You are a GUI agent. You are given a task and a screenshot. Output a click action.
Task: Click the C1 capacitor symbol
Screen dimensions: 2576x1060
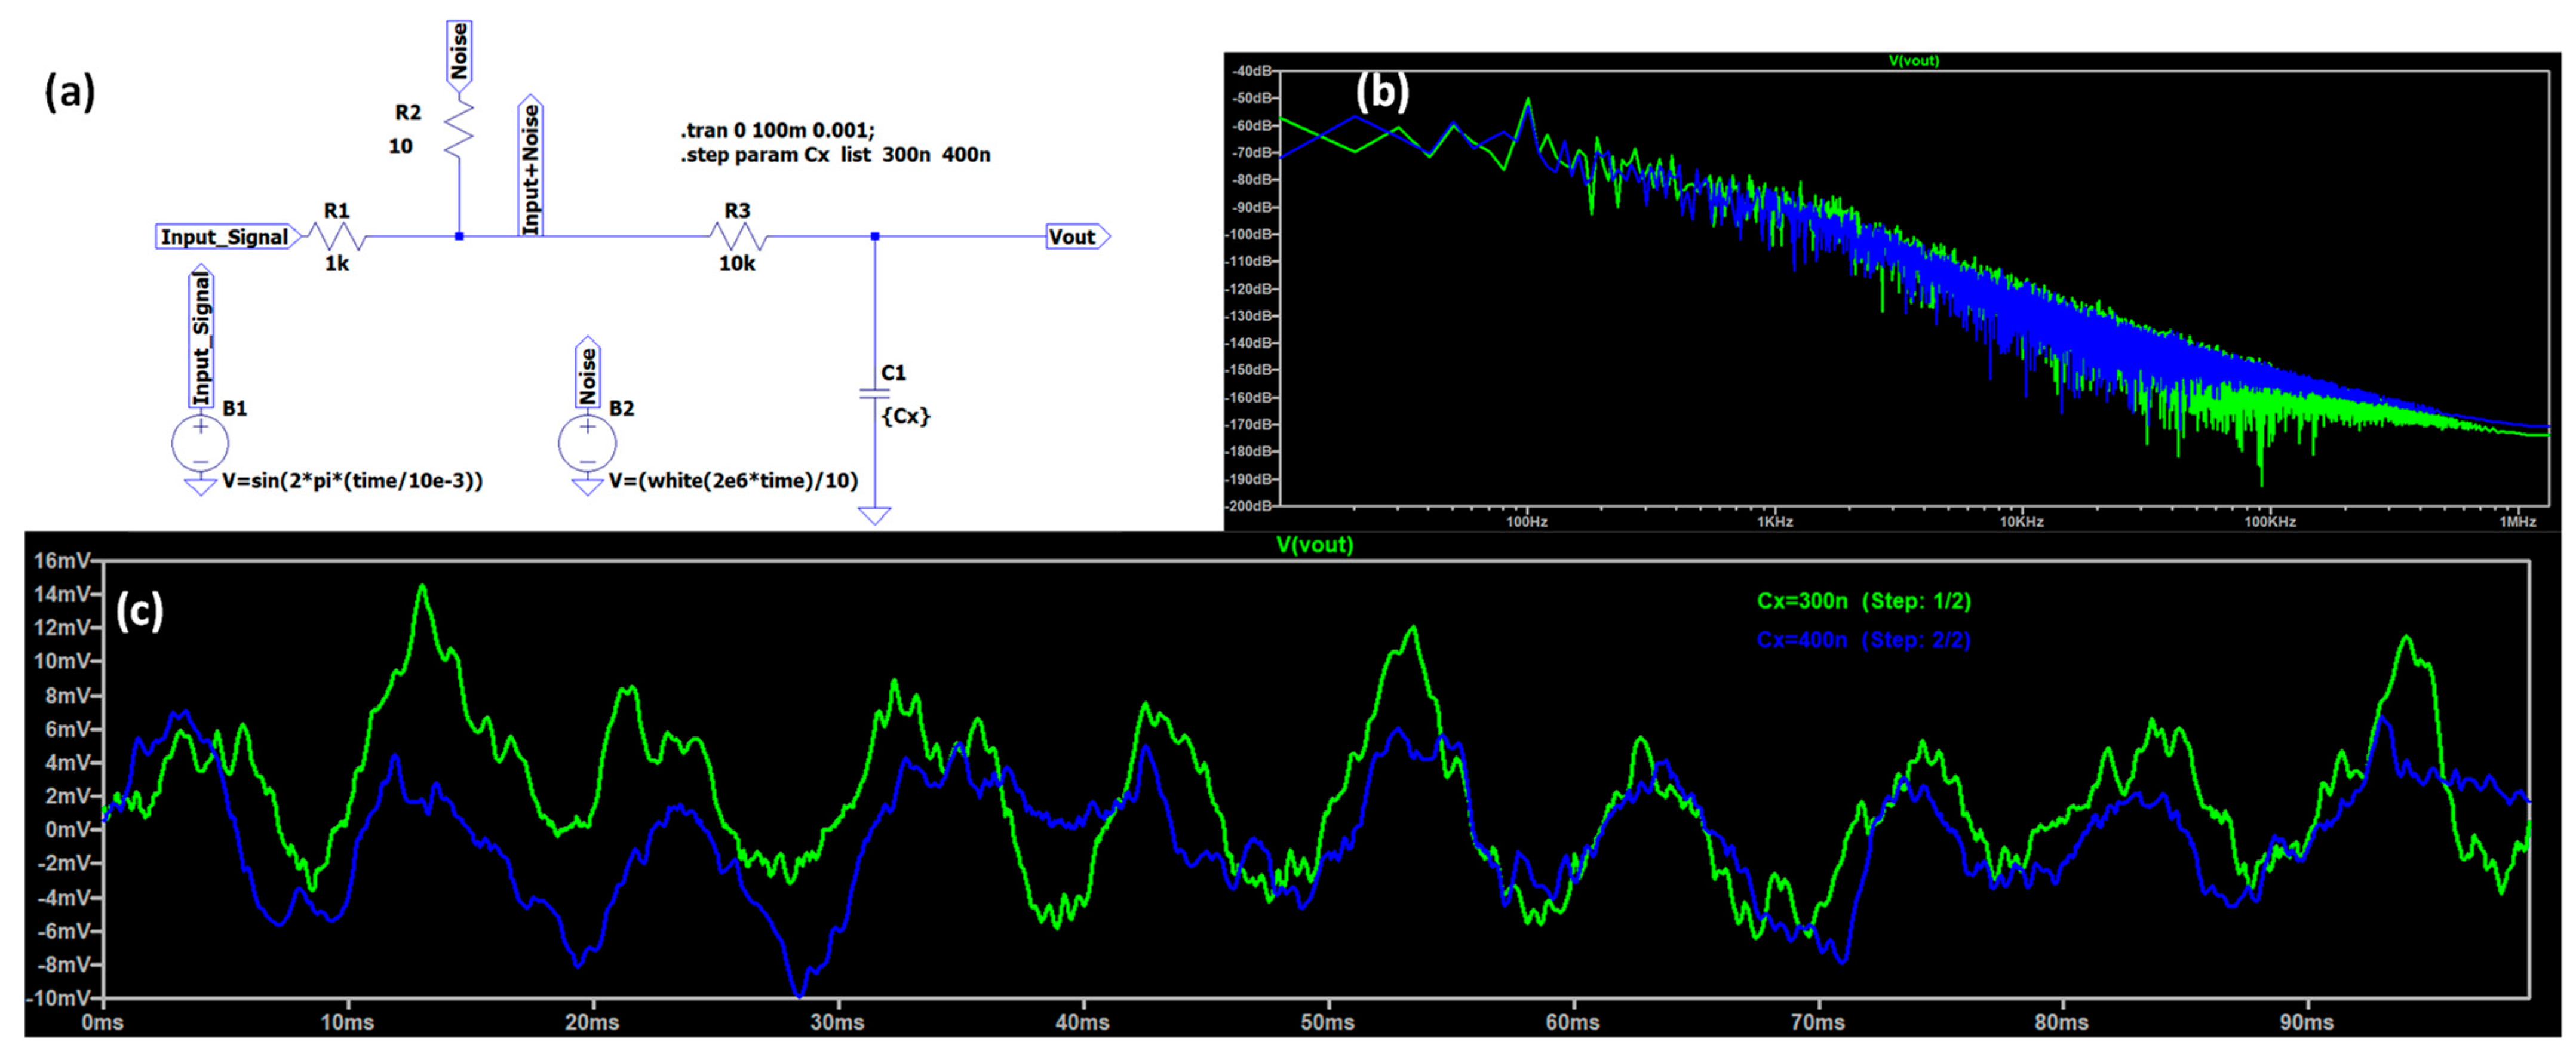(x=874, y=394)
